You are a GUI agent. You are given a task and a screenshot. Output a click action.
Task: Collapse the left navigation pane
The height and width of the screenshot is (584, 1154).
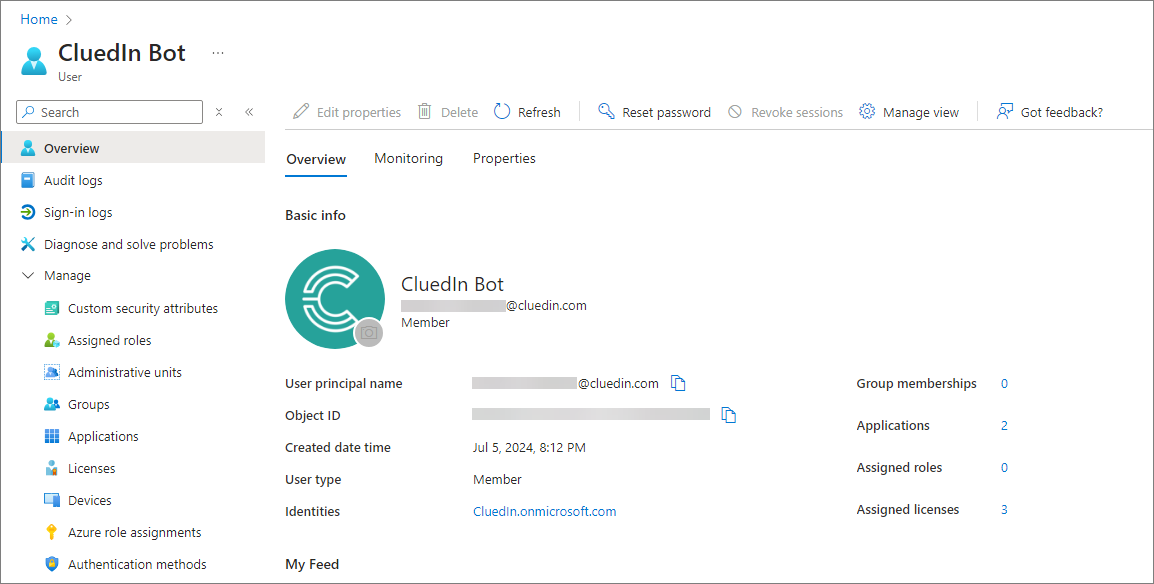pos(249,112)
